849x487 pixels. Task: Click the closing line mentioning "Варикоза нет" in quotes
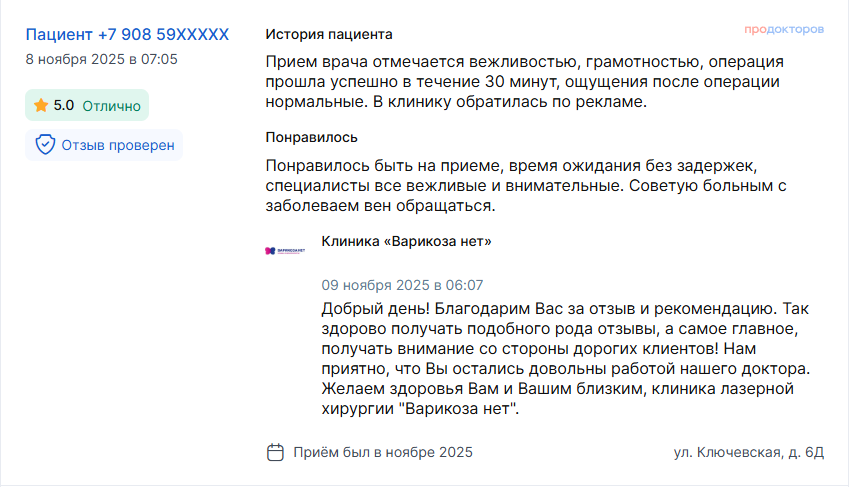tap(419, 409)
